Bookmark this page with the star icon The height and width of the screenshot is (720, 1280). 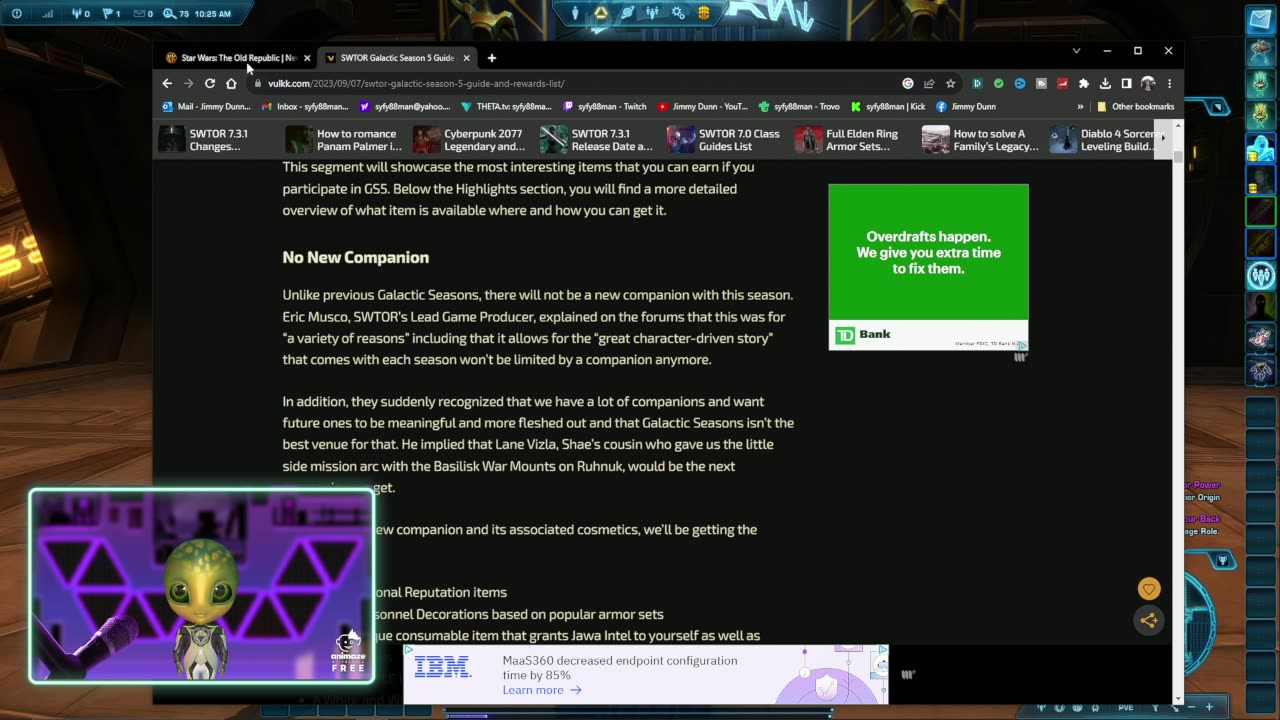coord(950,84)
